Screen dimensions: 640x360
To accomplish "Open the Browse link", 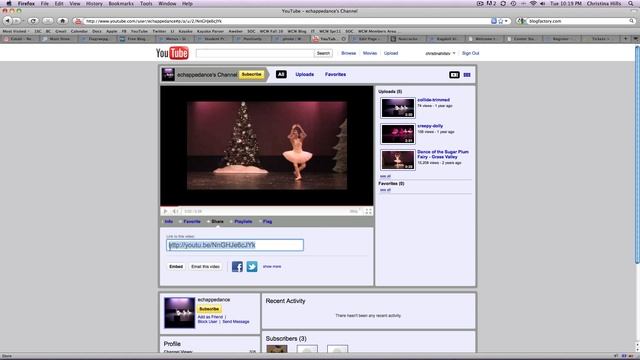I will coord(349,53).
